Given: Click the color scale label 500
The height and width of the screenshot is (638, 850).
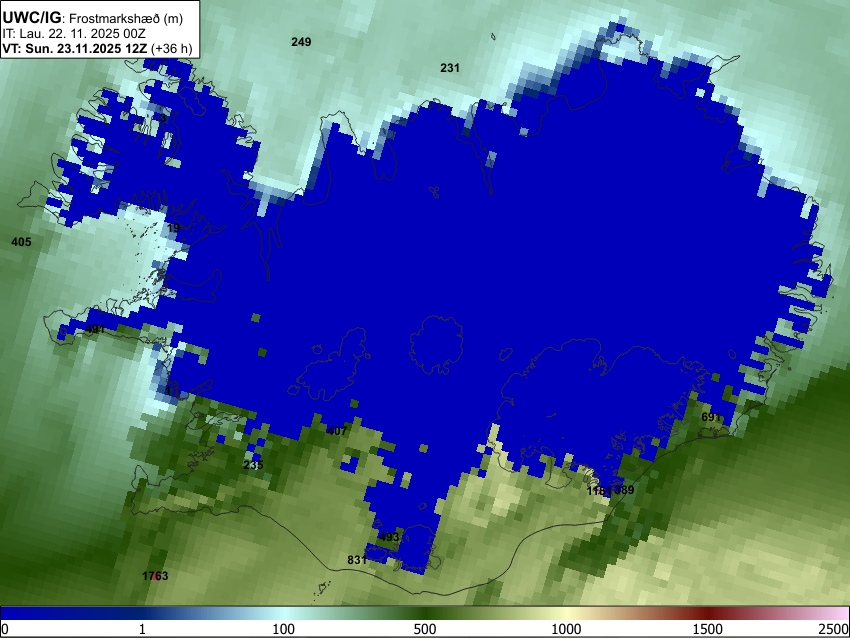Looking at the screenshot, I should [x=425, y=629].
